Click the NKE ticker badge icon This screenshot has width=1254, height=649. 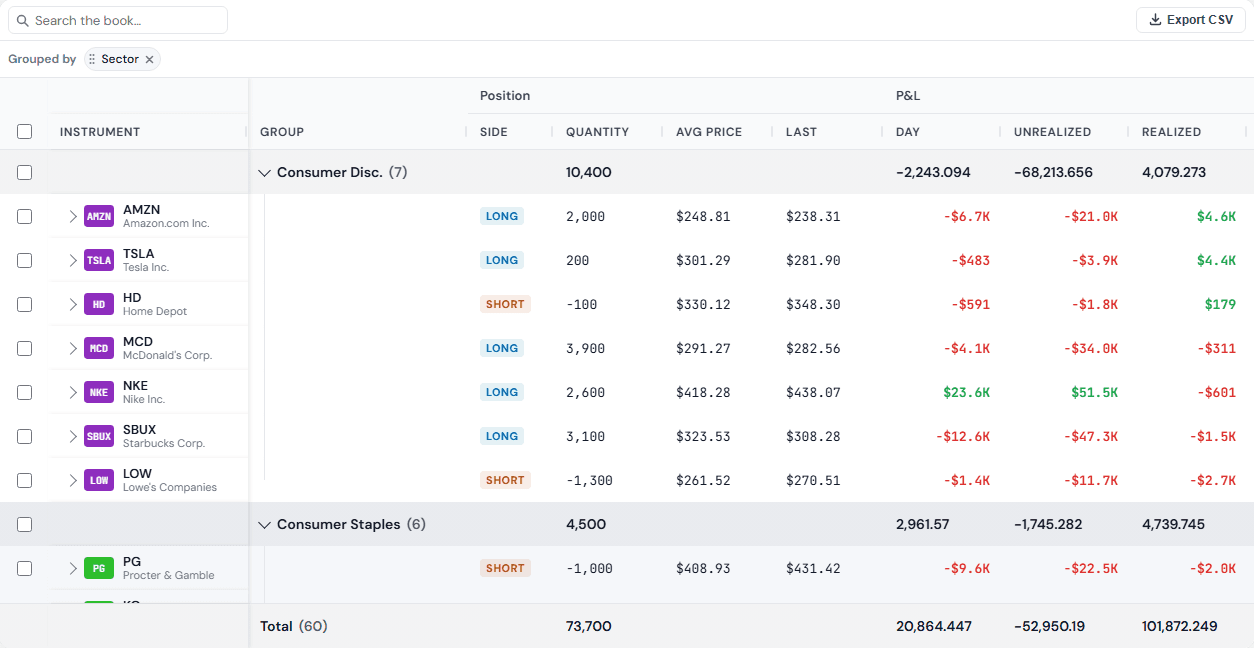[99, 392]
